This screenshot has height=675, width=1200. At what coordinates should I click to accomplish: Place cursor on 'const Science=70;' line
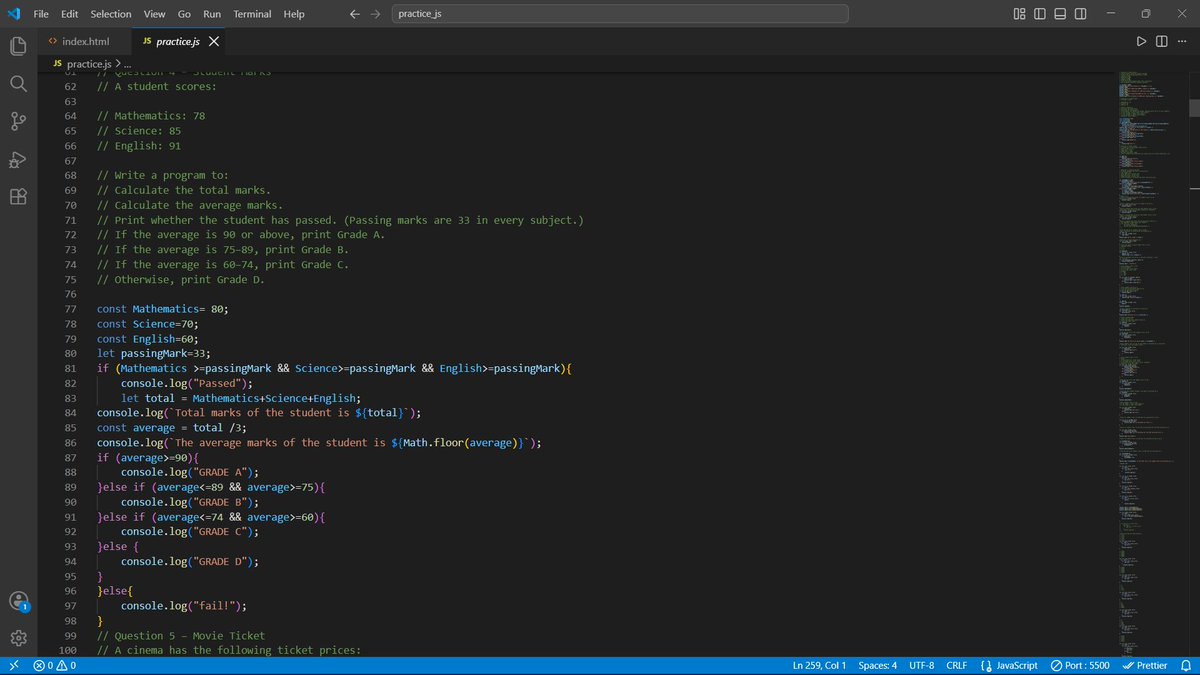point(148,324)
